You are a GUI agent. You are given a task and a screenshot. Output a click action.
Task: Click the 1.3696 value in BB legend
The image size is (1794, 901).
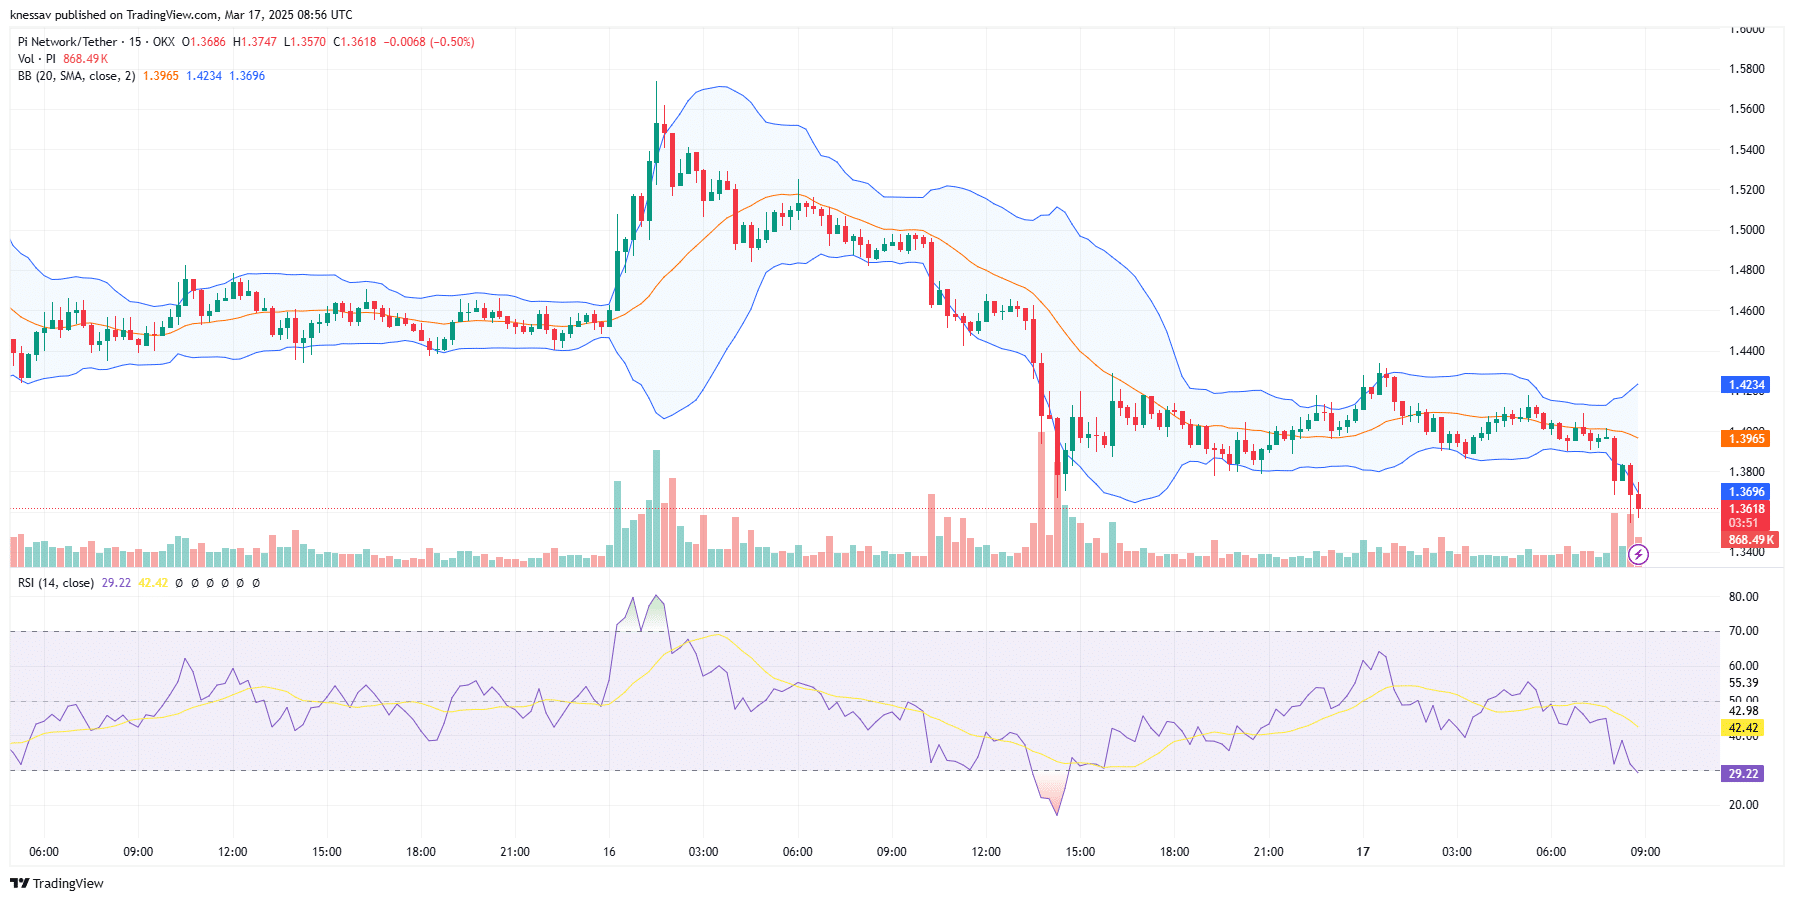pos(247,76)
